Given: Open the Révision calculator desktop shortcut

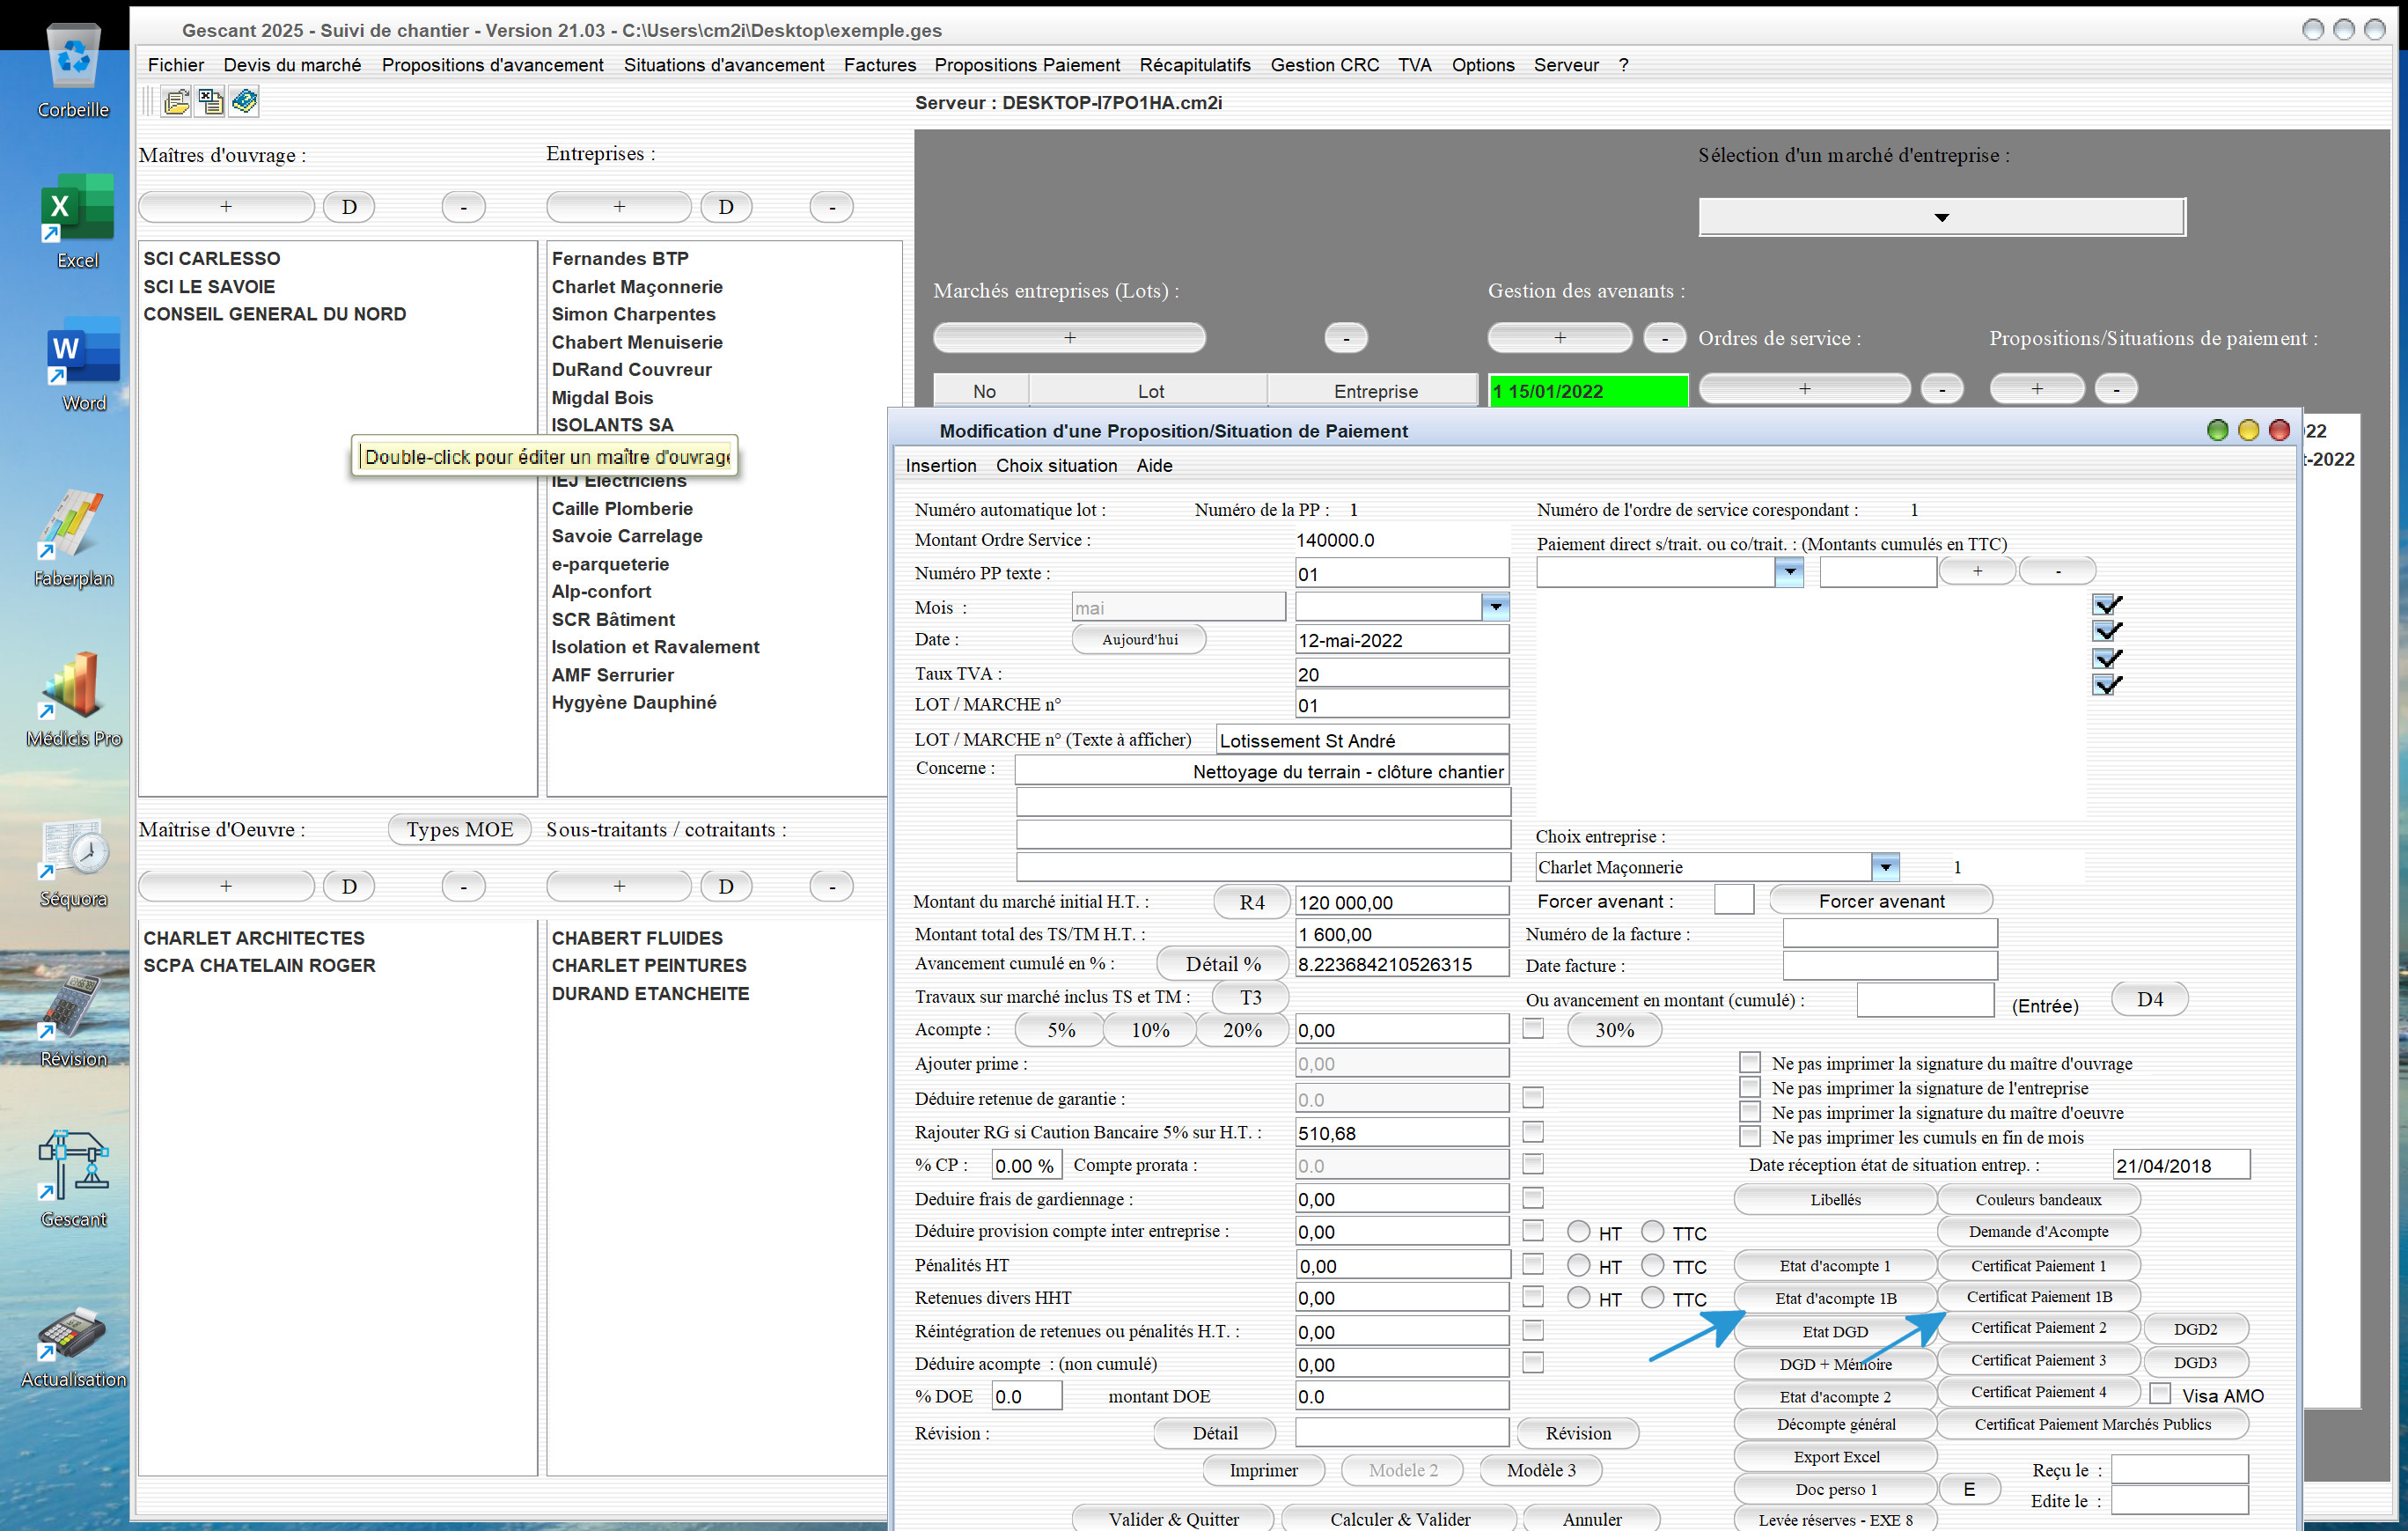Looking at the screenshot, I should click(x=73, y=1020).
